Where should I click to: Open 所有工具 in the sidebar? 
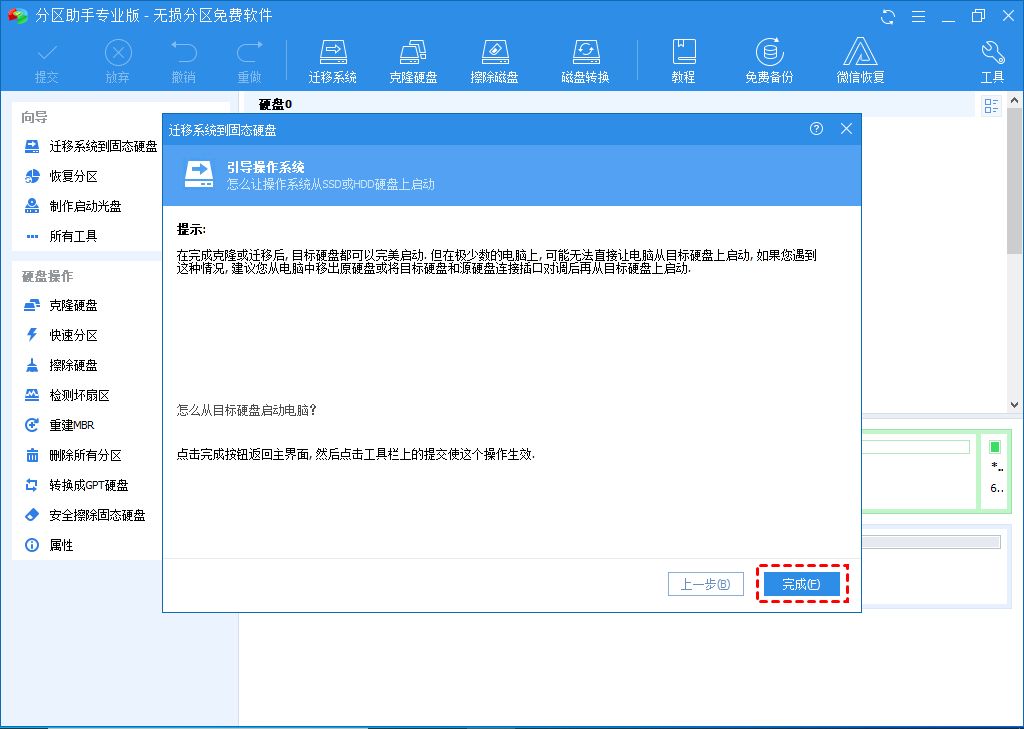(x=61, y=236)
